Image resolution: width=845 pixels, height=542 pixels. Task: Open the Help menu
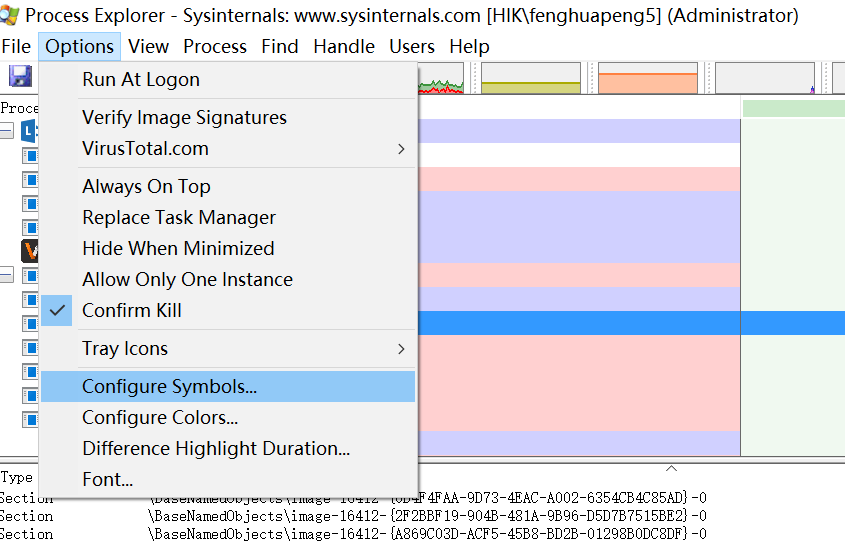pyautogui.click(x=469, y=46)
